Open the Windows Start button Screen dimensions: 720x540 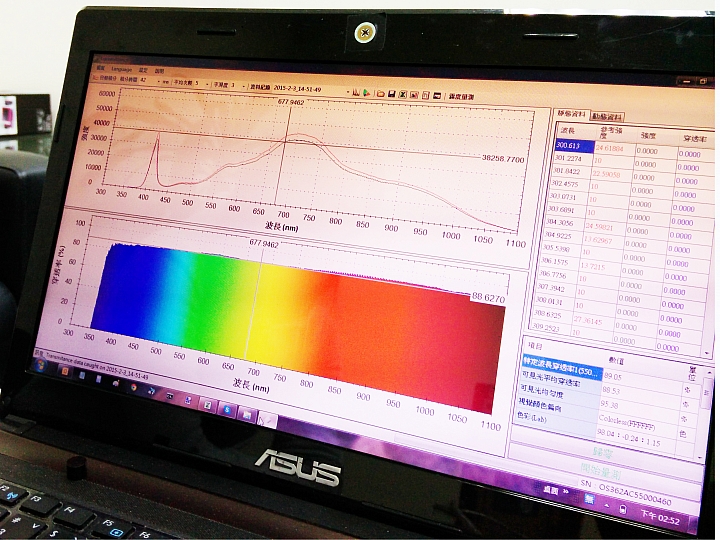(x=41, y=364)
